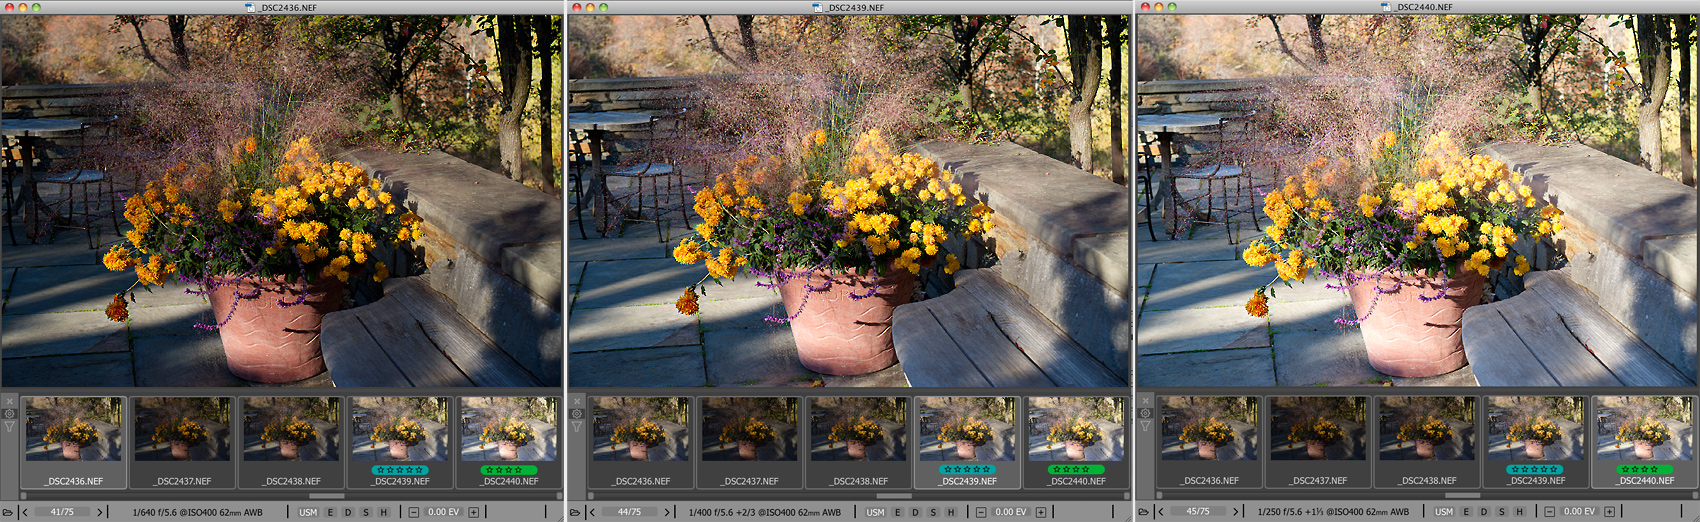Image resolution: width=1700 pixels, height=522 pixels.
Task: Open the filmstrip settings gear in the _DSC2436.NEF window
Action: pyautogui.click(x=10, y=414)
